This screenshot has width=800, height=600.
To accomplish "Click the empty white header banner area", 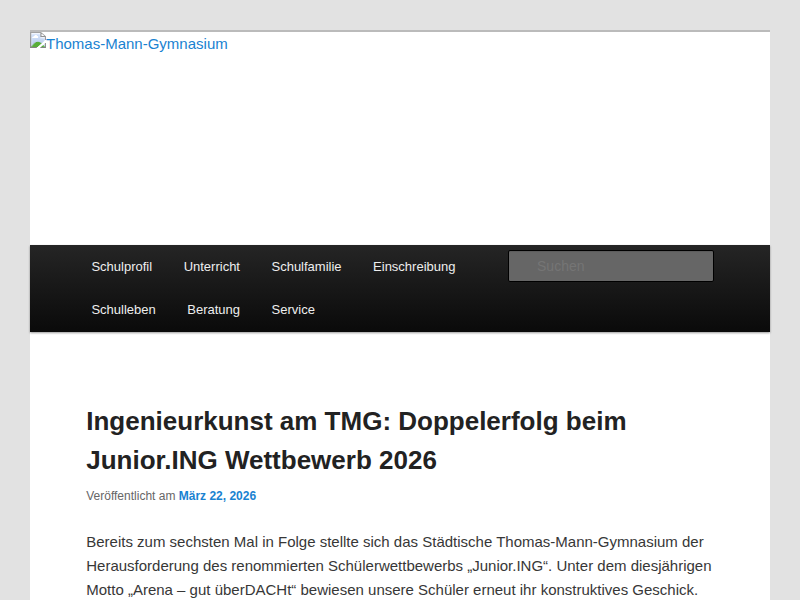I will pos(400,150).
